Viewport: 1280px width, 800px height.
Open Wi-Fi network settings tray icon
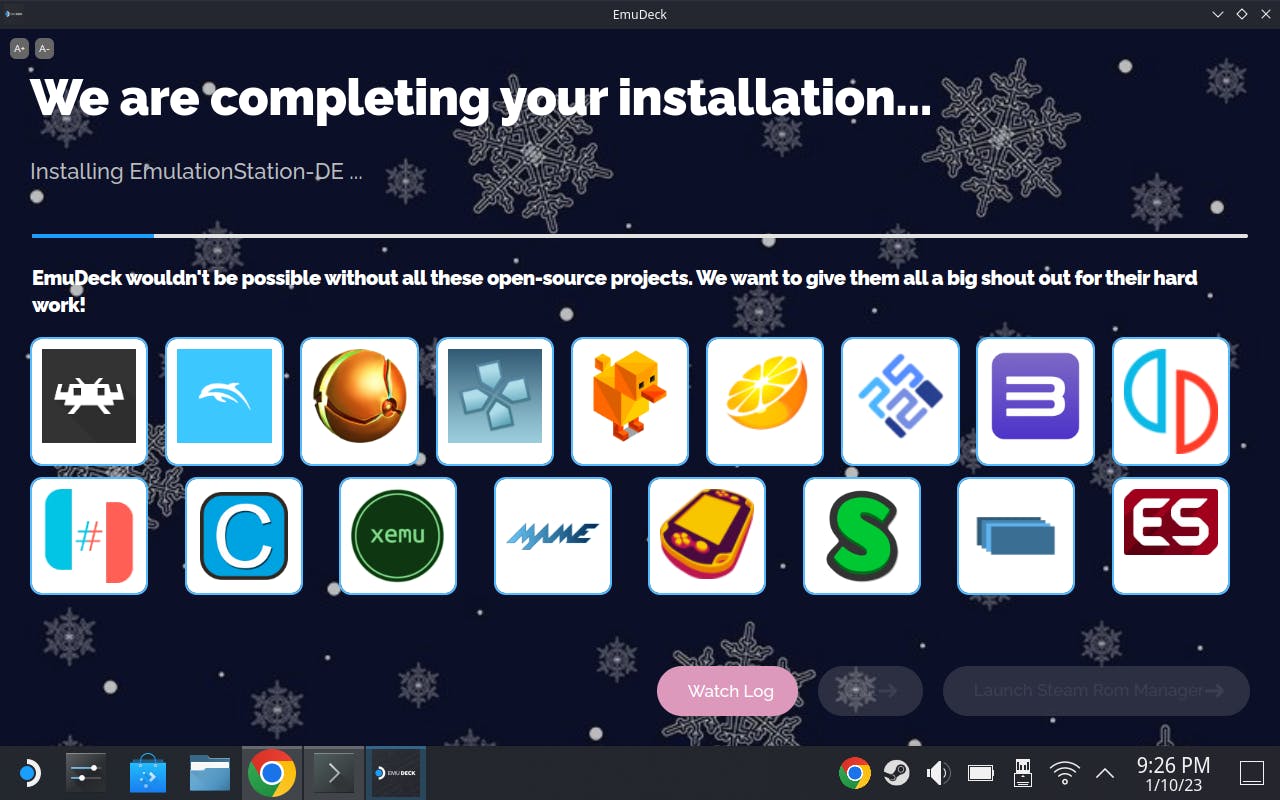[1064, 773]
